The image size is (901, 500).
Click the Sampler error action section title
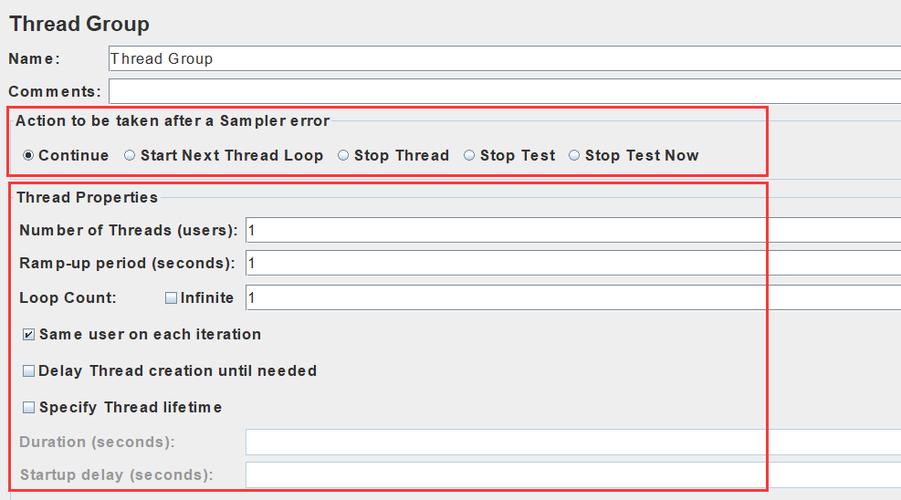click(172, 120)
